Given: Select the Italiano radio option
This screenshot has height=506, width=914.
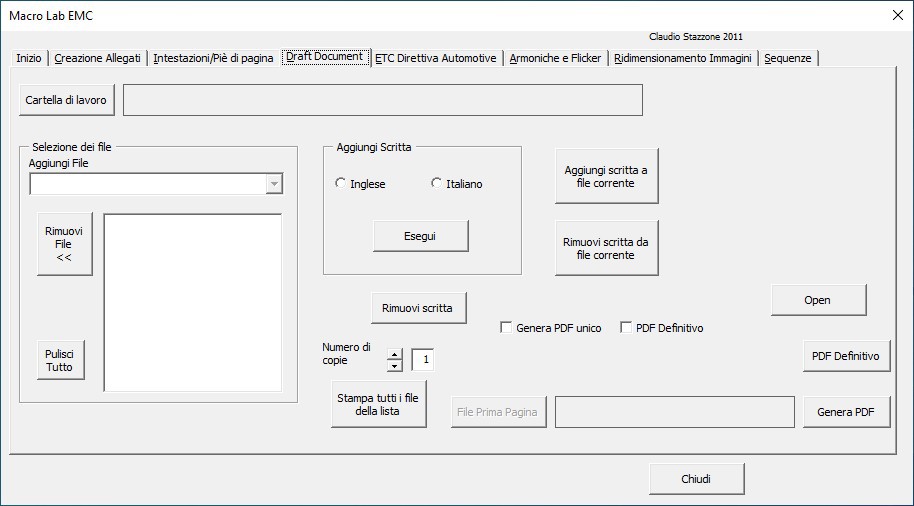Looking at the screenshot, I should (437, 184).
